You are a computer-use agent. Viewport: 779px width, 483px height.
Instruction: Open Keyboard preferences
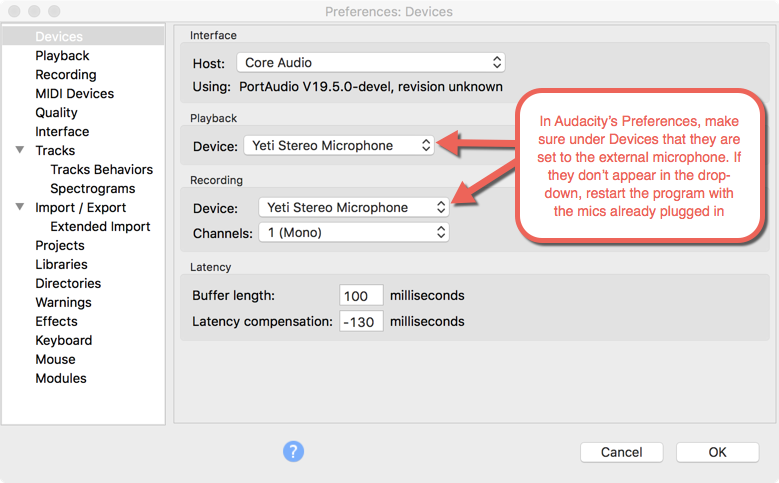tap(64, 340)
